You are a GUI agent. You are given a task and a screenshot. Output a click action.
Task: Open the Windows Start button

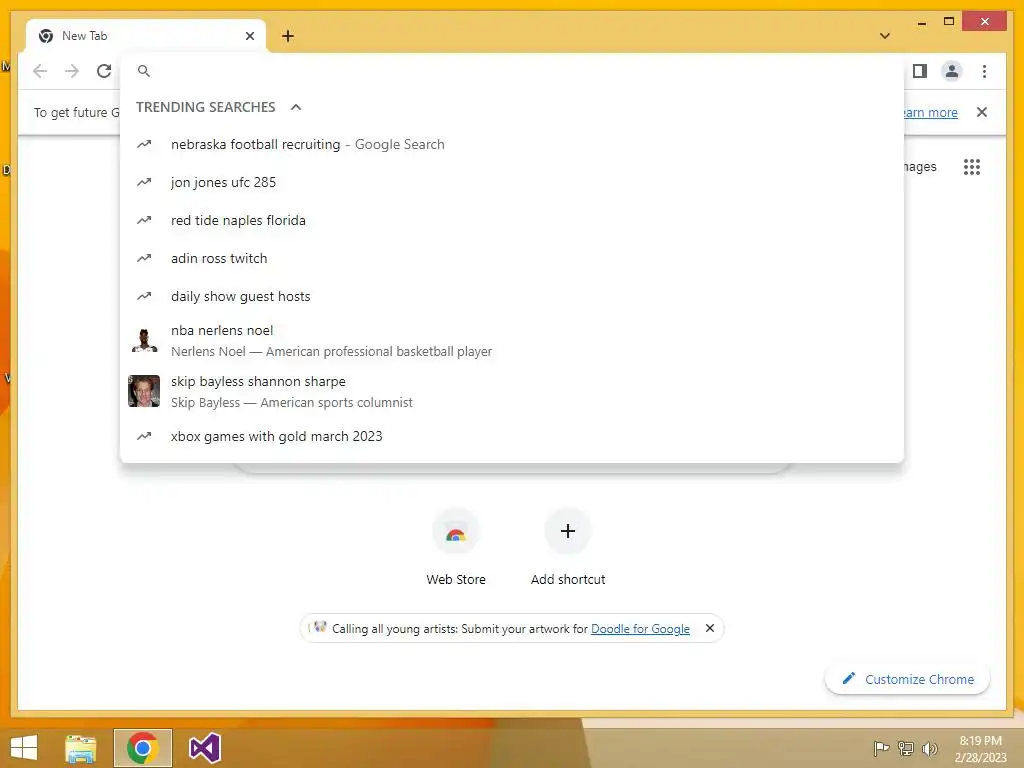point(24,748)
